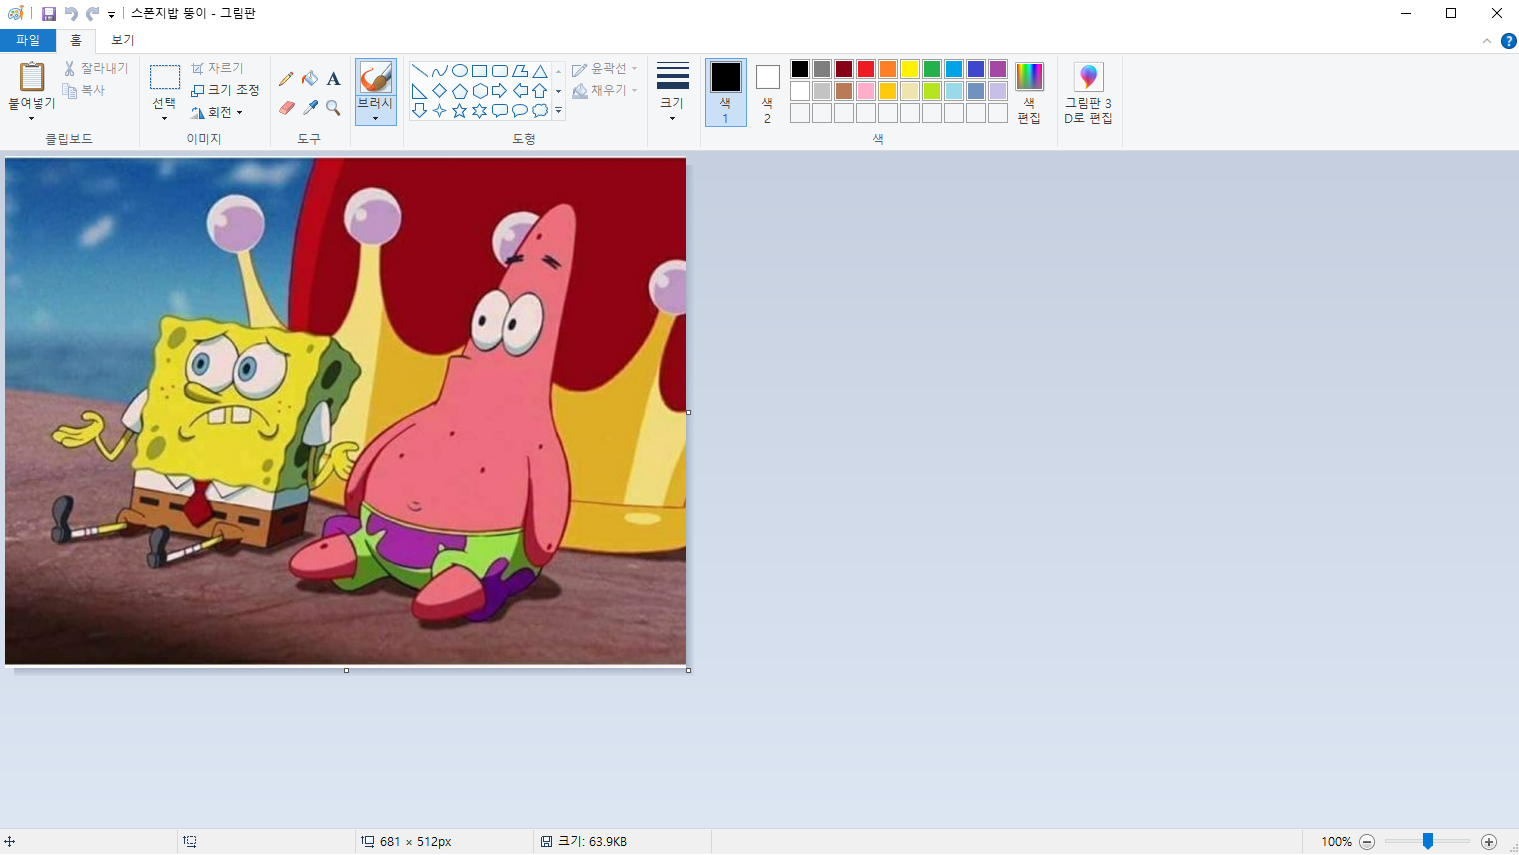Image resolution: width=1519 pixels, height=855 pixels.
Task: Save the file from quick access toolbar
Action: pos(48,14)
